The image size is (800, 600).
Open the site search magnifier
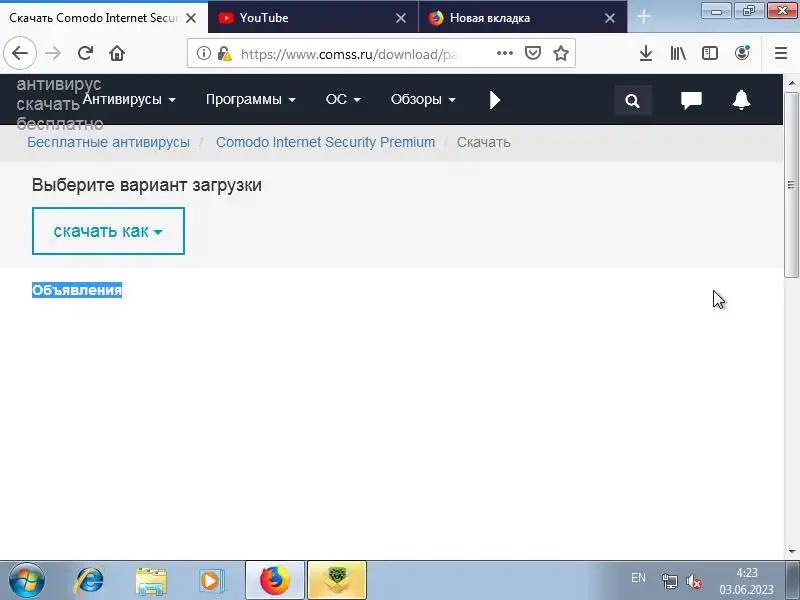(x=633, y=101)
